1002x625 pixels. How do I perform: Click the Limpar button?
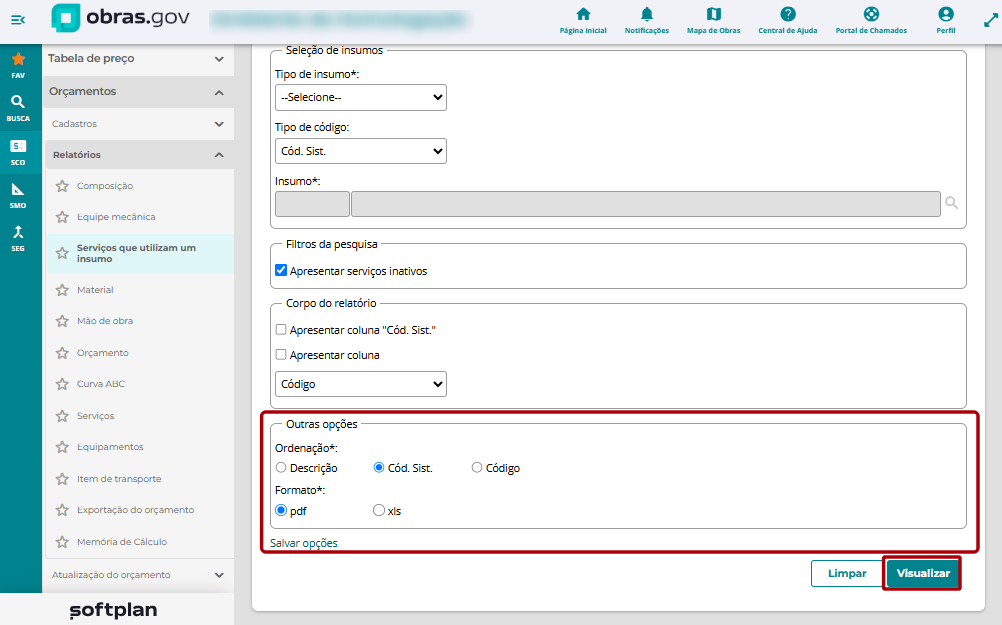(847, 573)
